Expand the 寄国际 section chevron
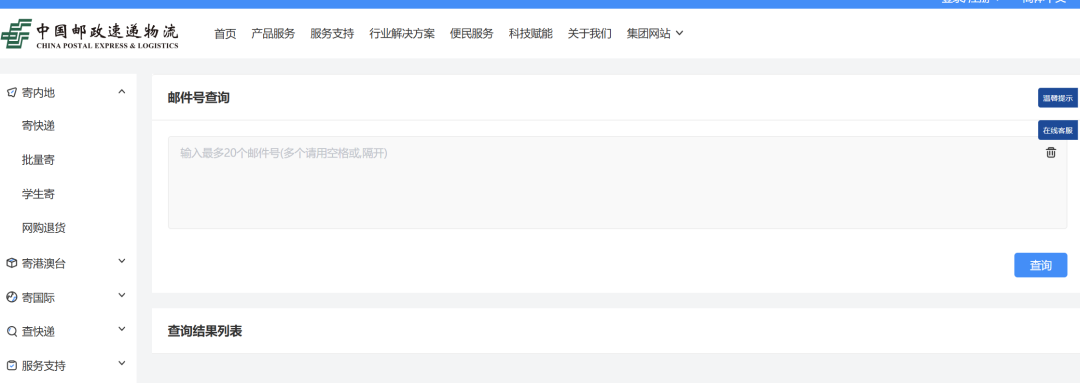 (122, 296)
